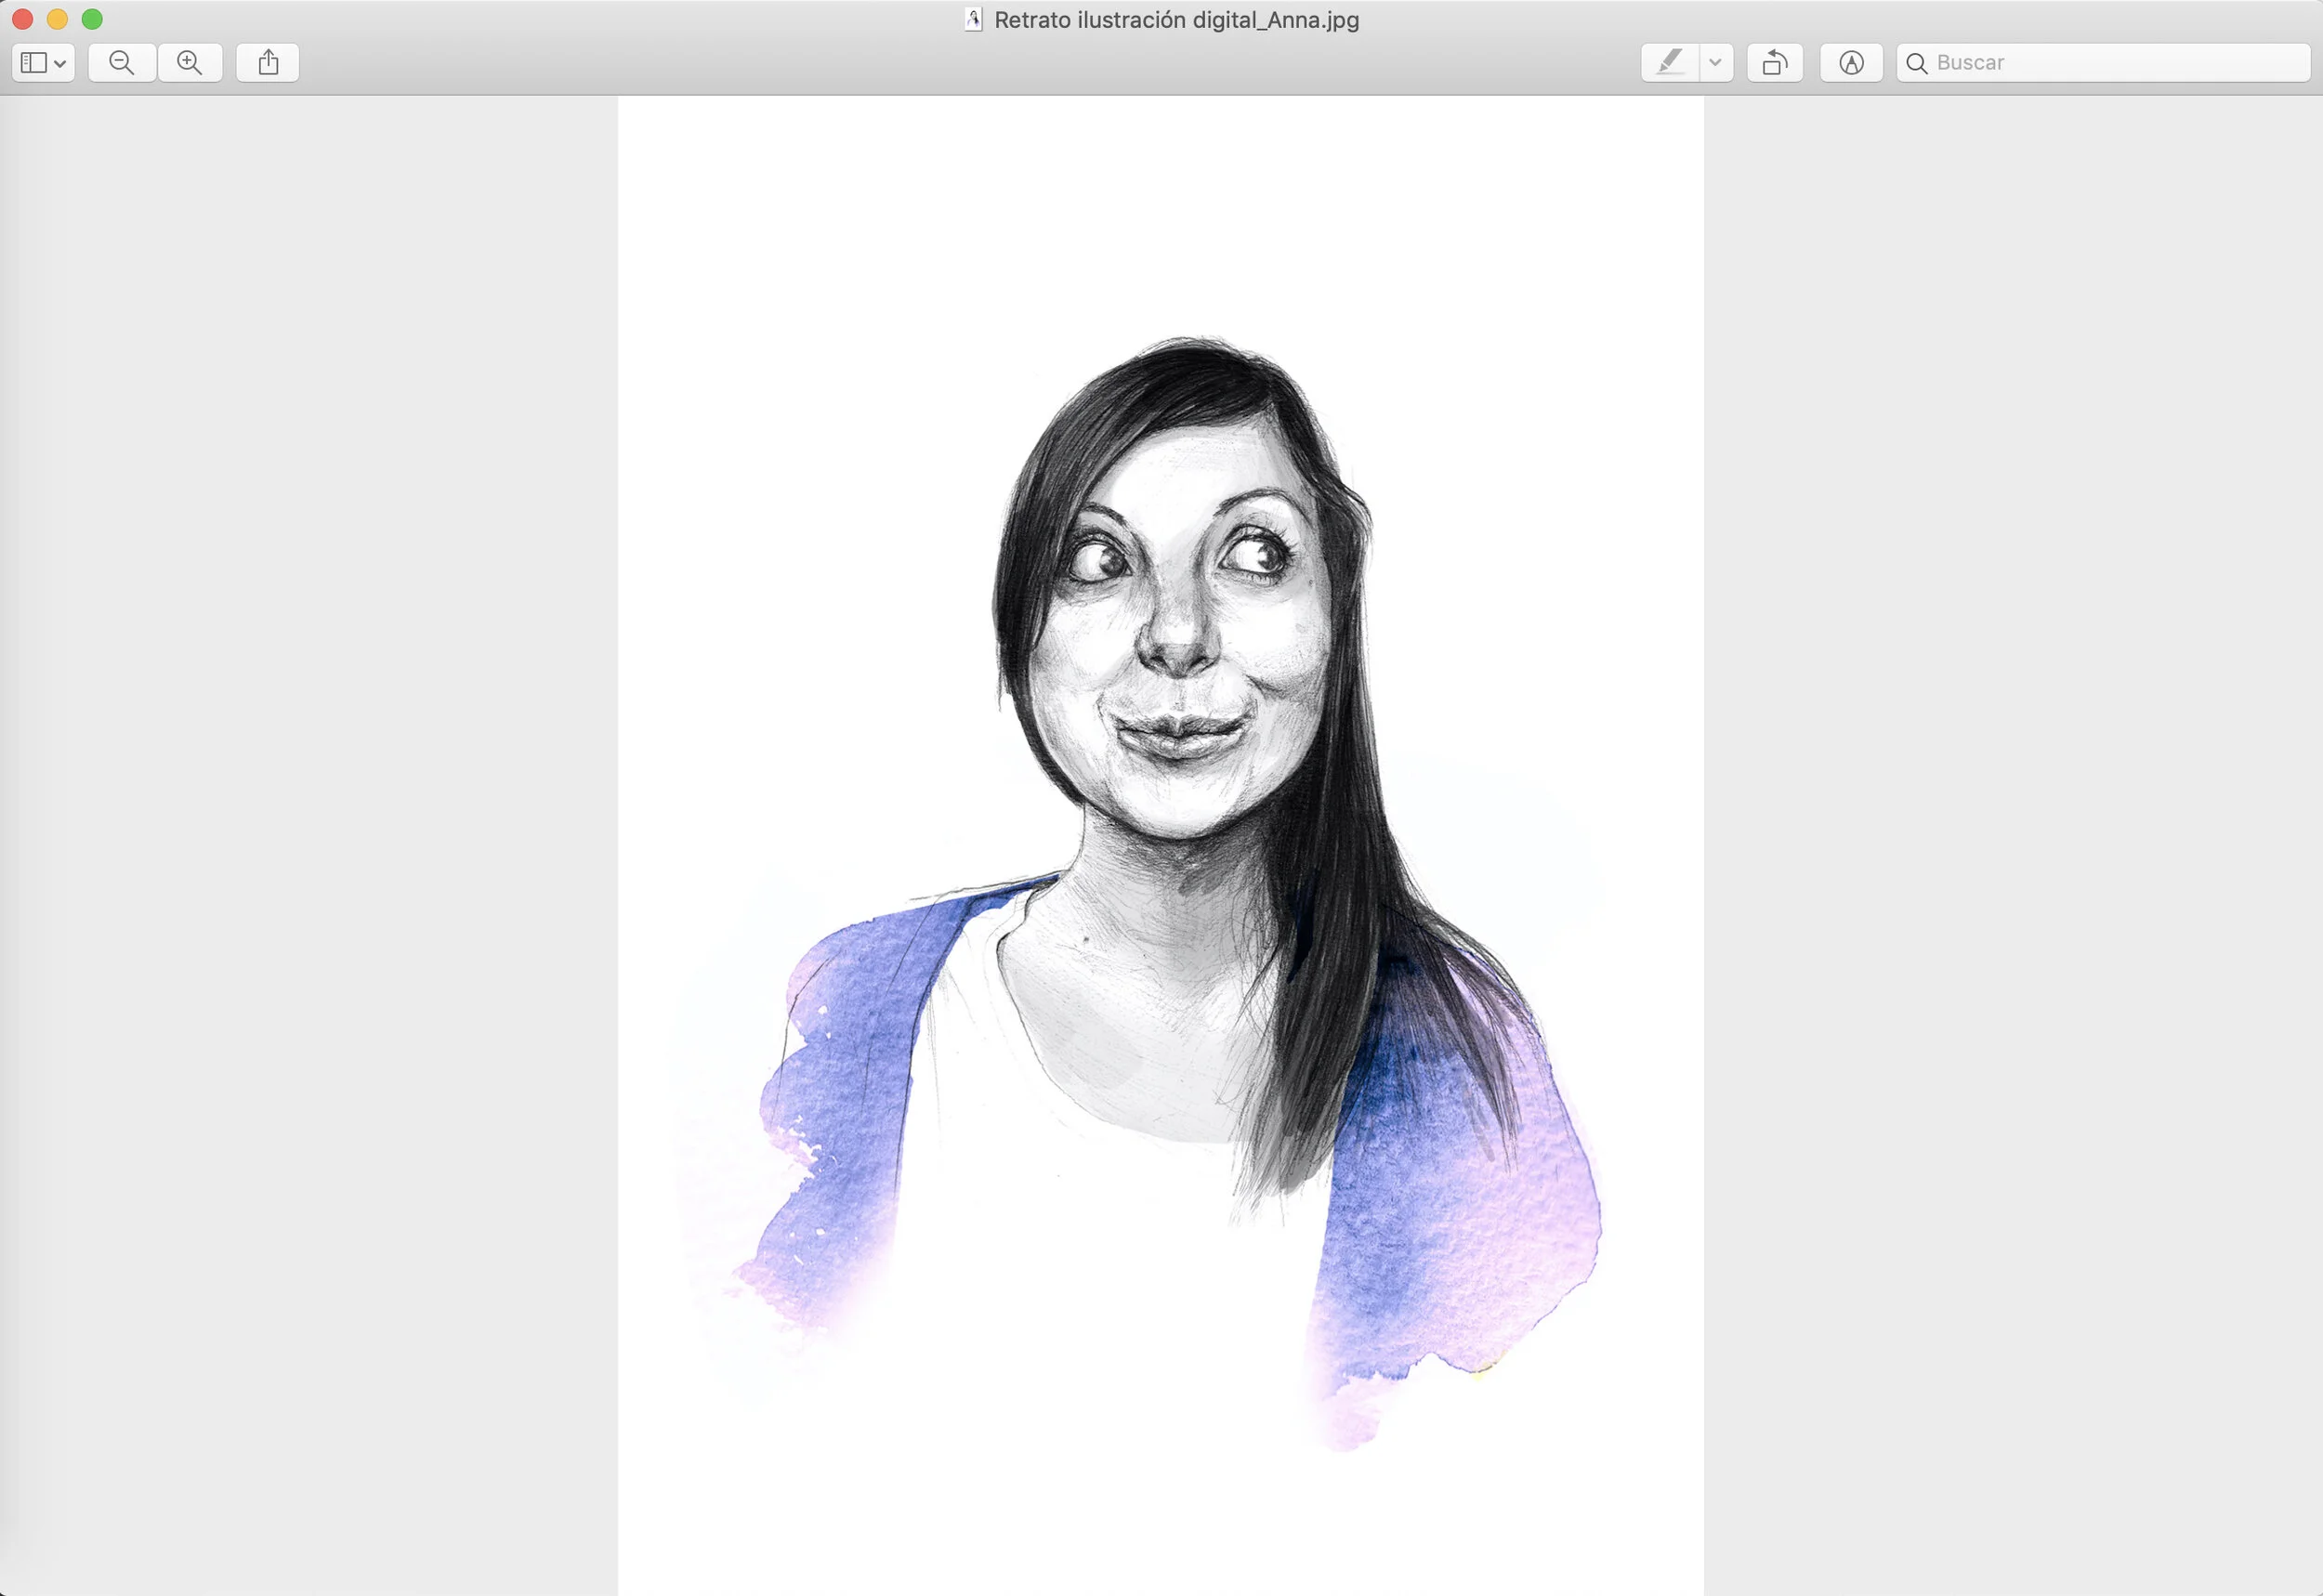Viewport: 2323px width, 1596px height.
Task: Zoom out of the portrait image
Action: coord(122,63)
